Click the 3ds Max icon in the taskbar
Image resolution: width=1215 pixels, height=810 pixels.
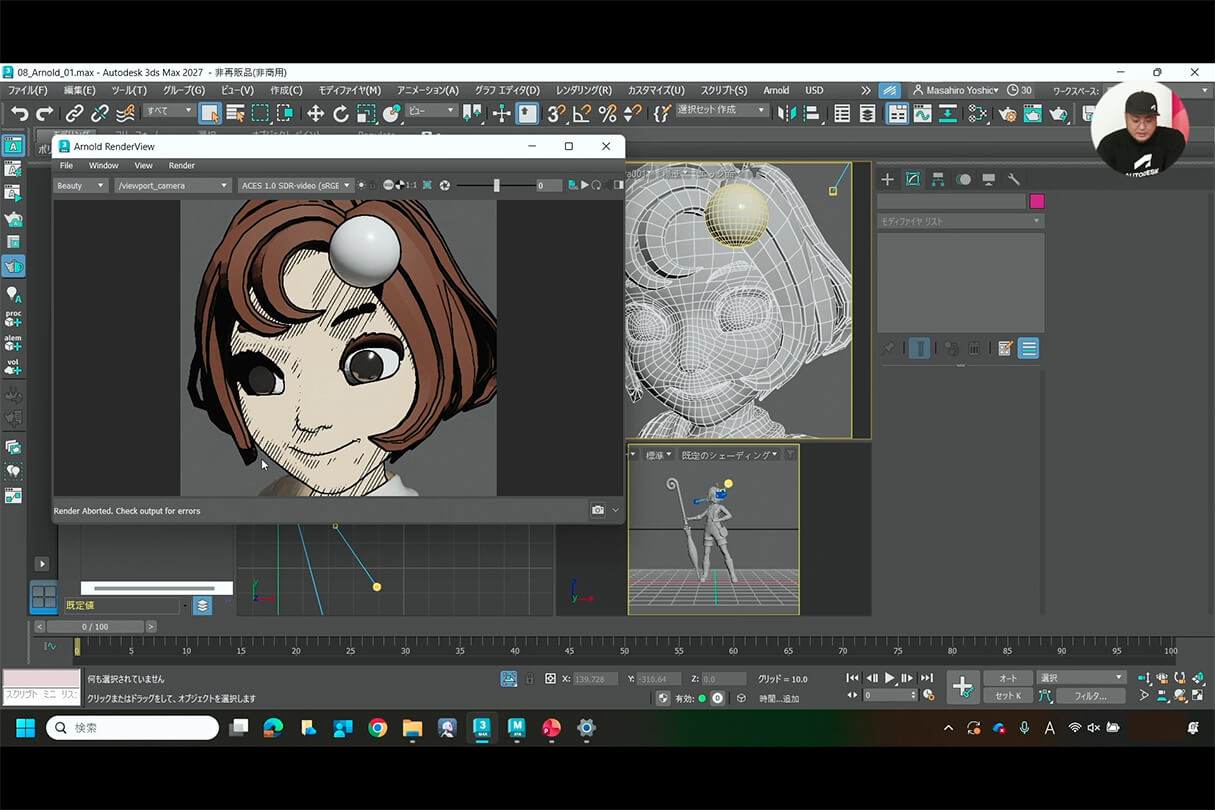pos(483,728)
